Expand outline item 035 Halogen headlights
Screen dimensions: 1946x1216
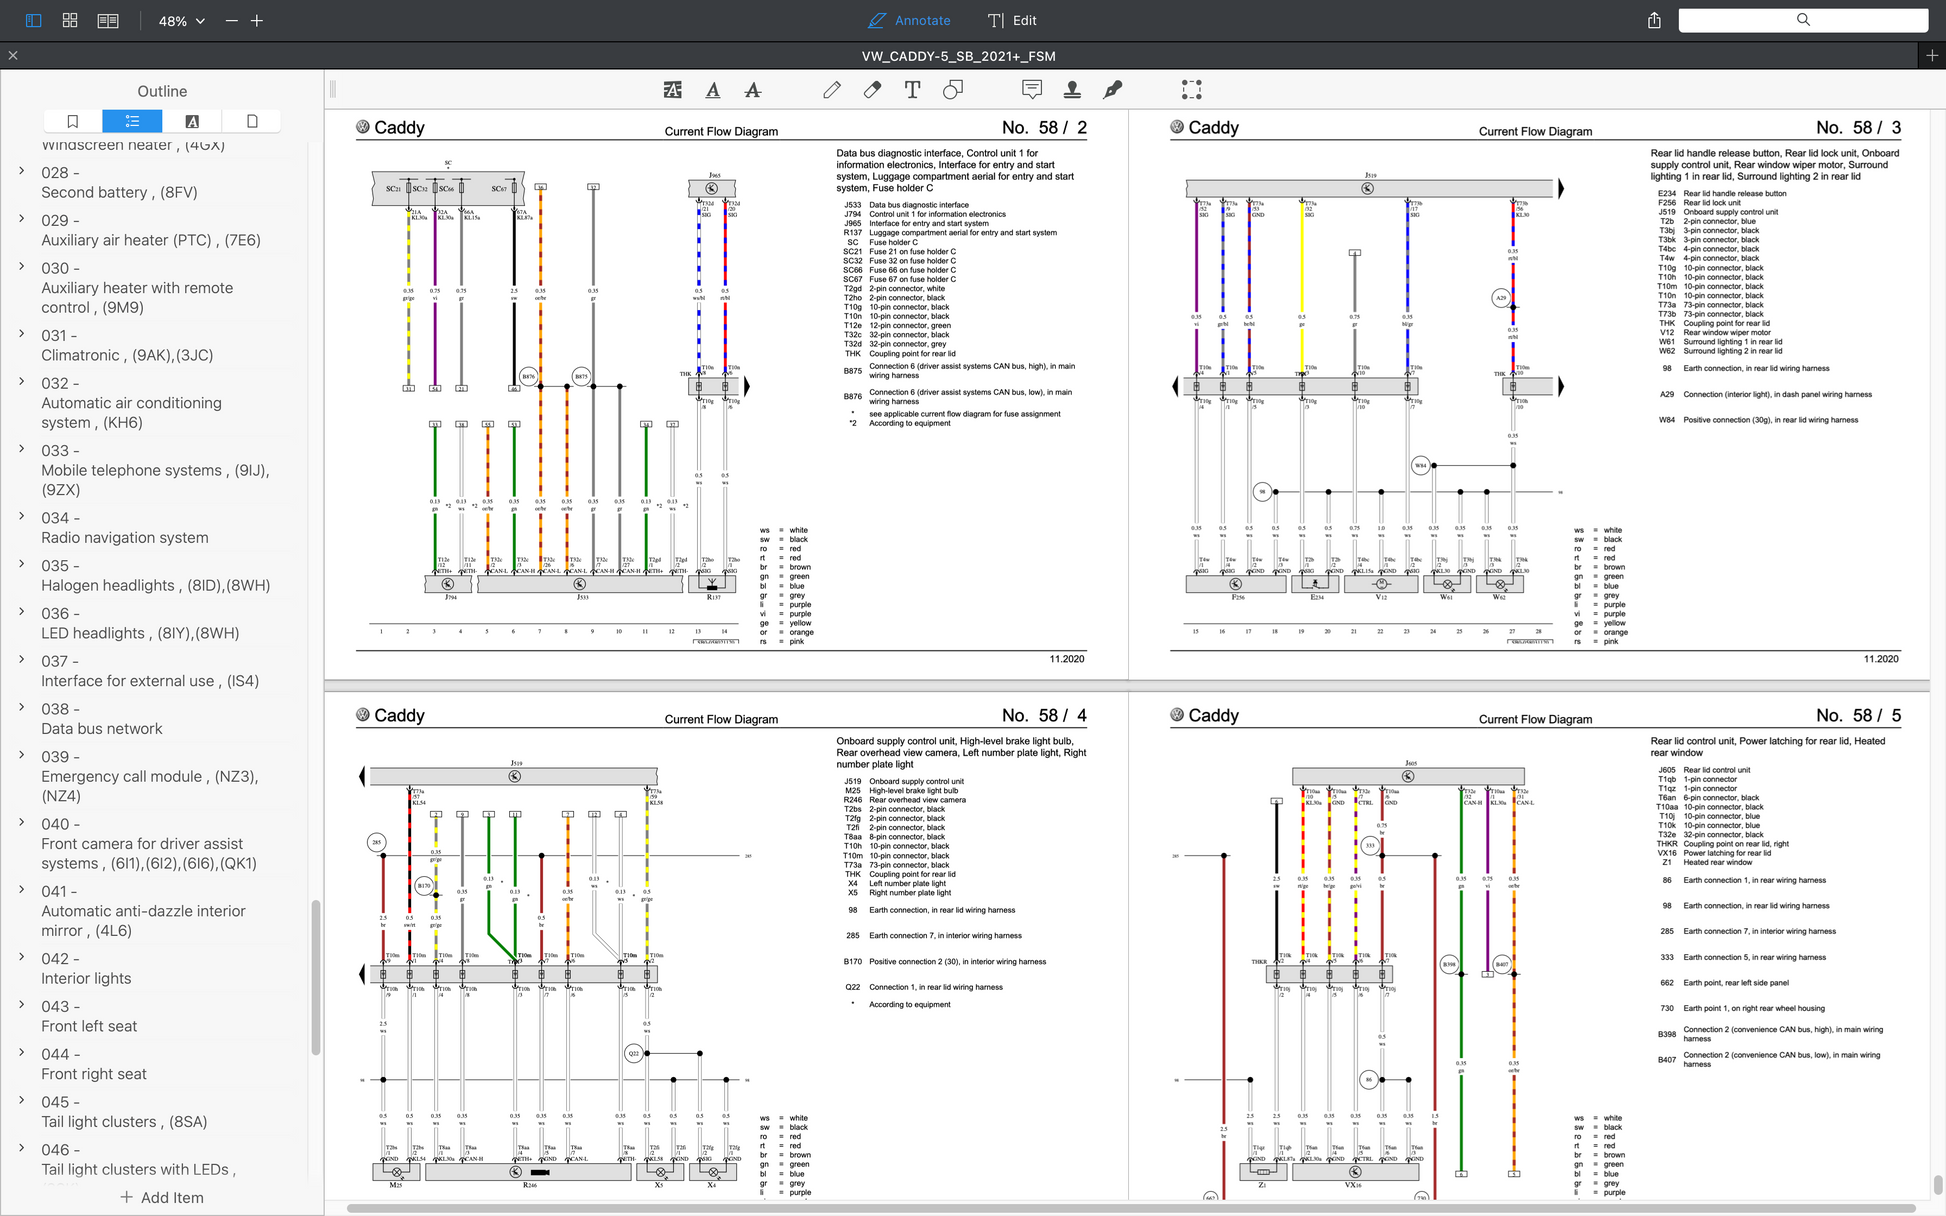click(x=22, y=564)
